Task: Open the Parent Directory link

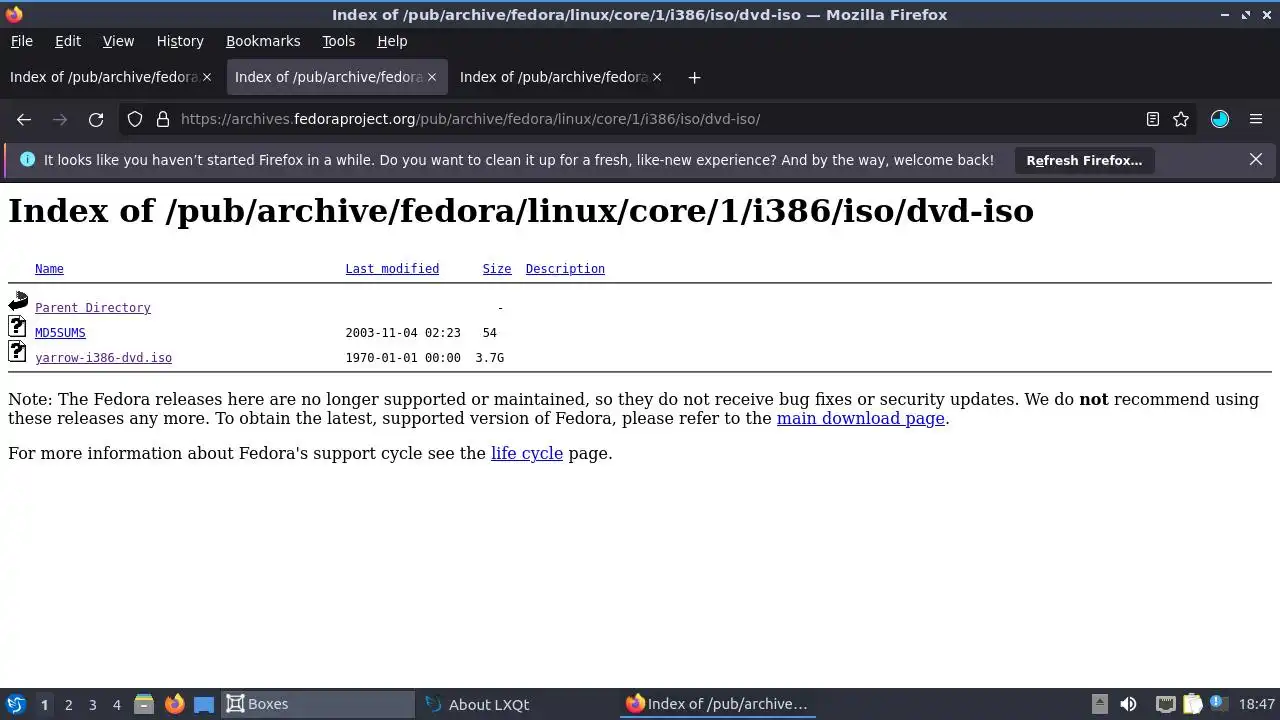Action: [93, 308]
